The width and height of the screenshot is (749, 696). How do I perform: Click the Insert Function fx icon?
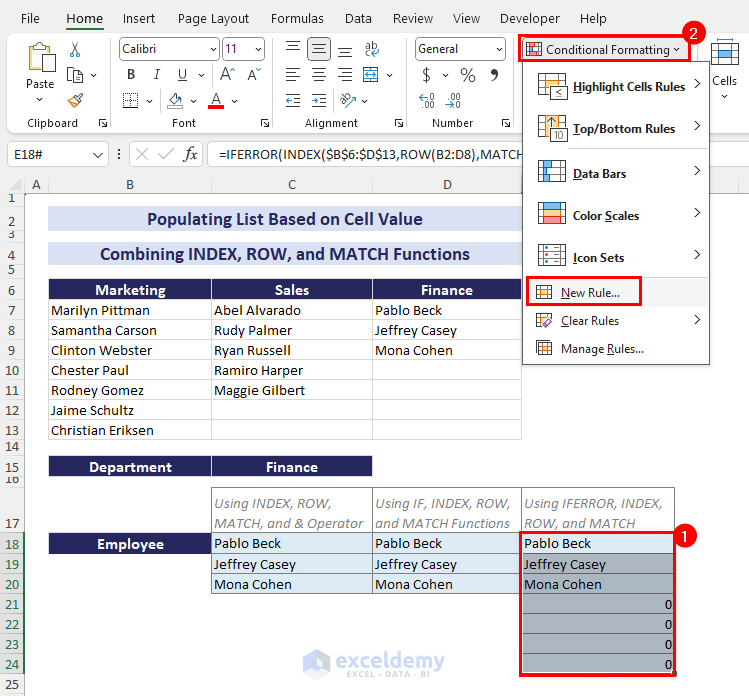pos(190,154)
